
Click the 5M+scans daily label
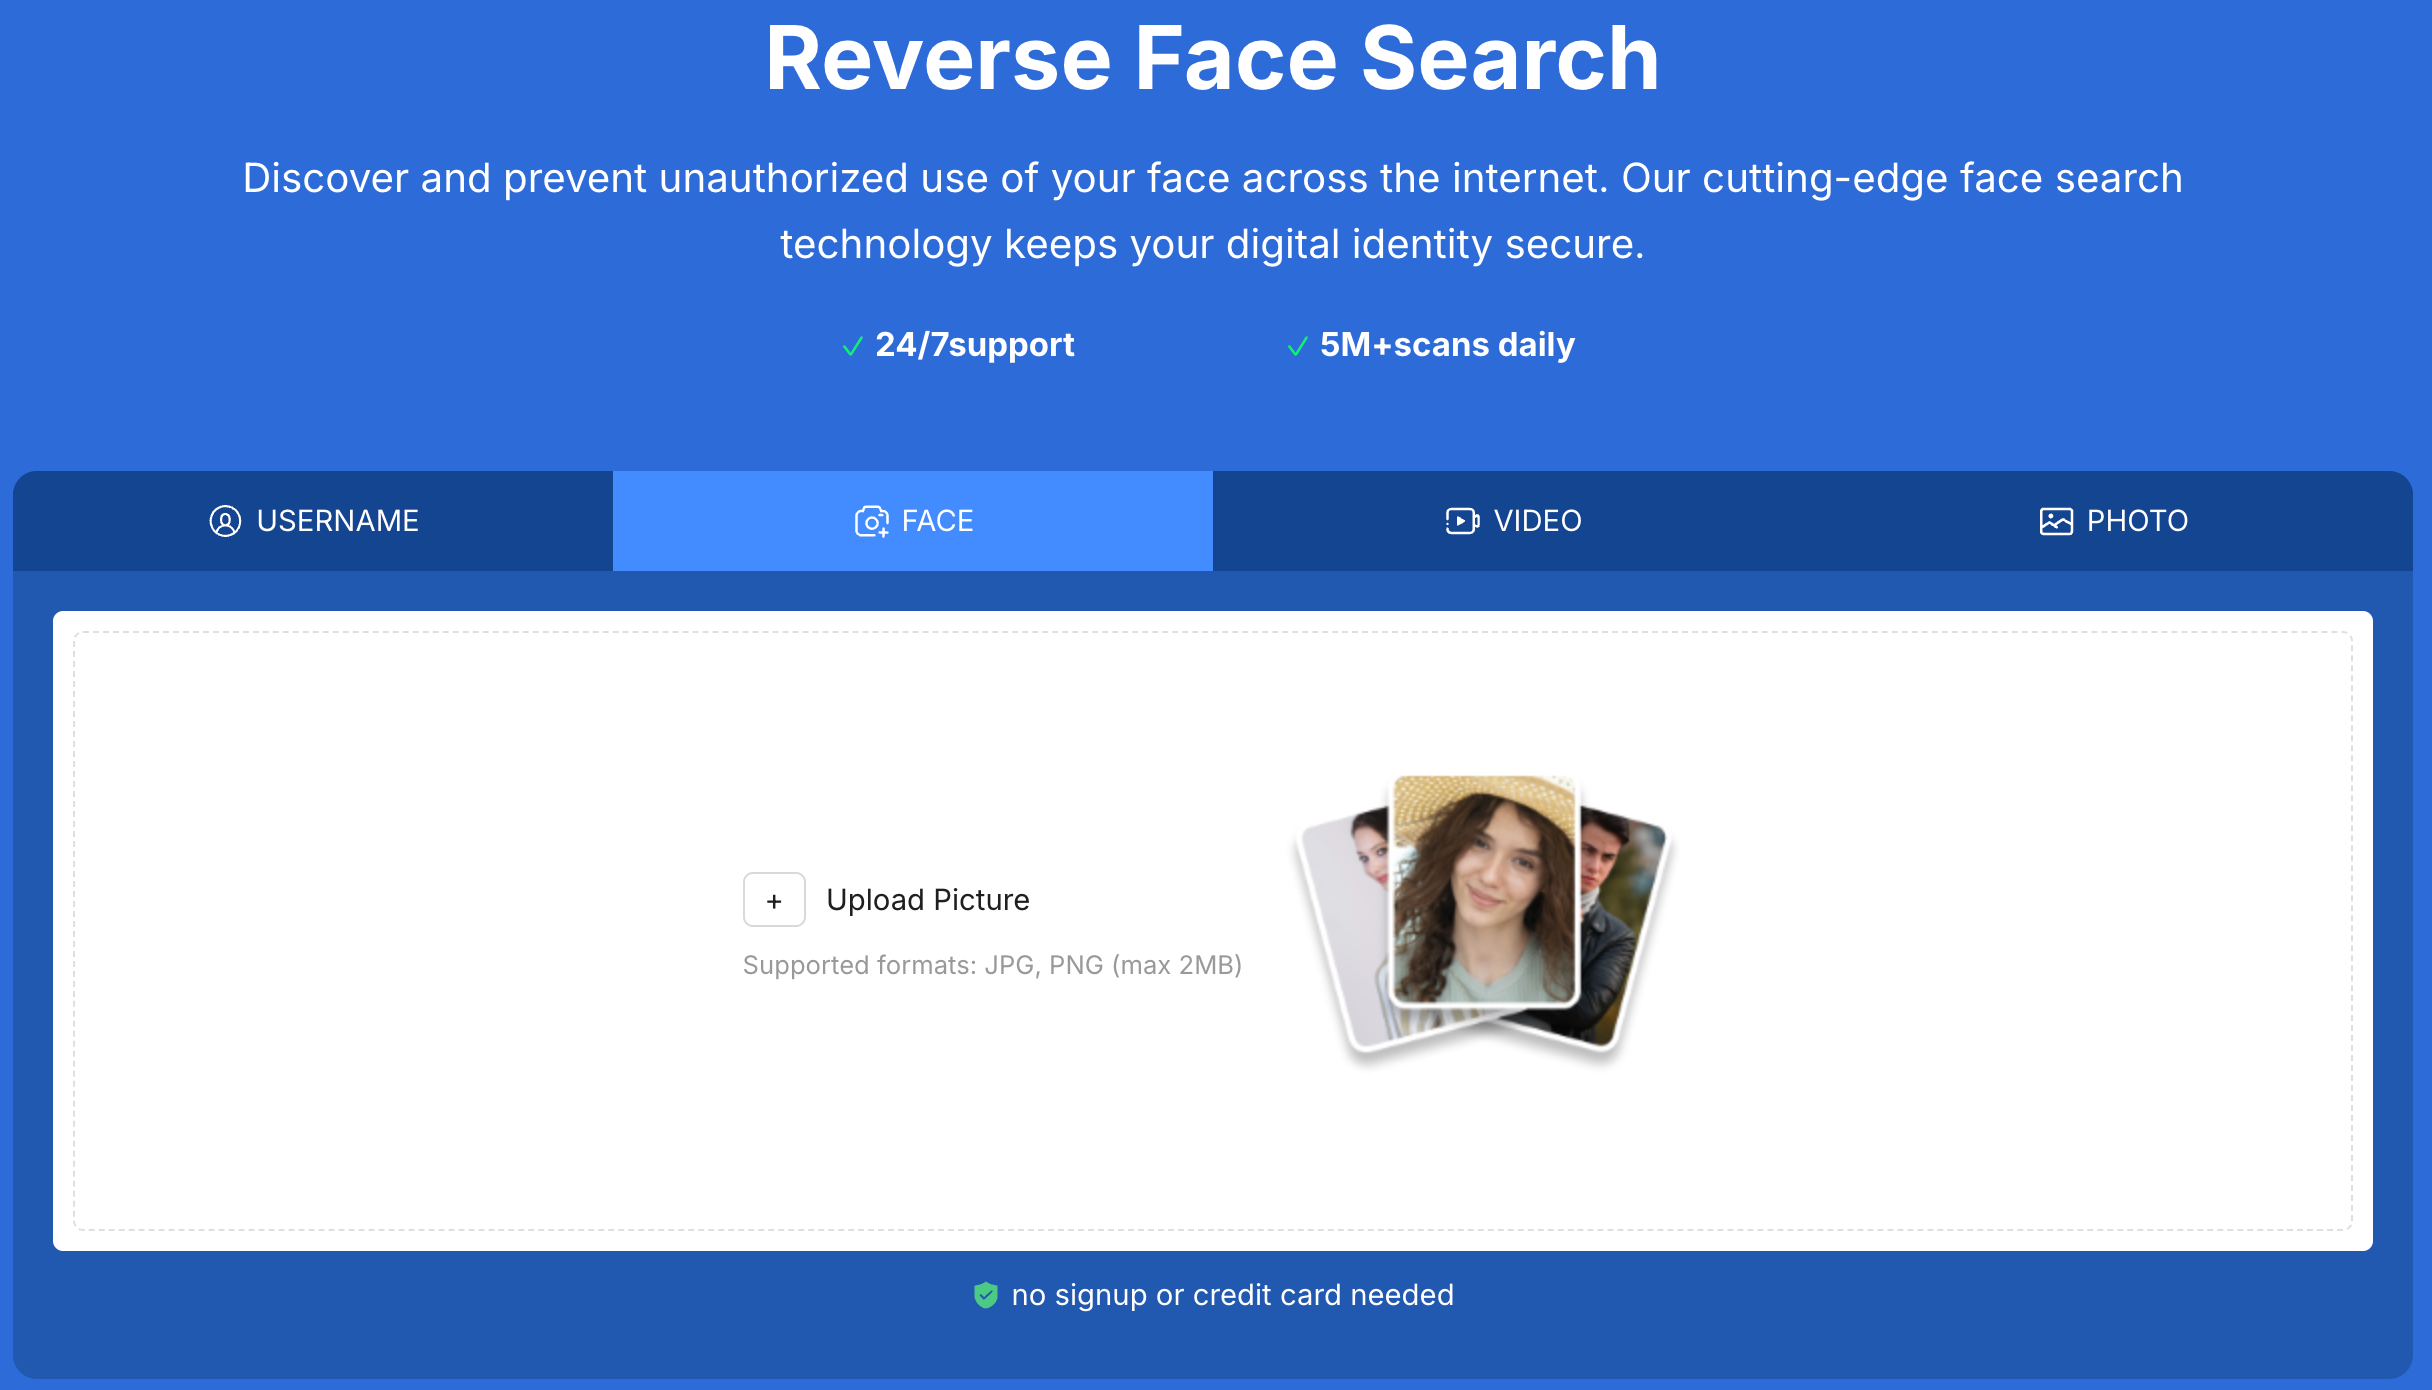[x=1447, y=344]
